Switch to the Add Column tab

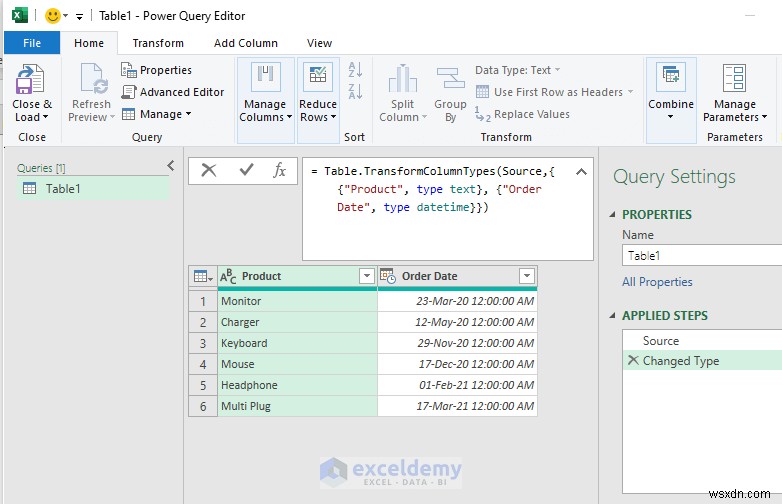[246, 43]
